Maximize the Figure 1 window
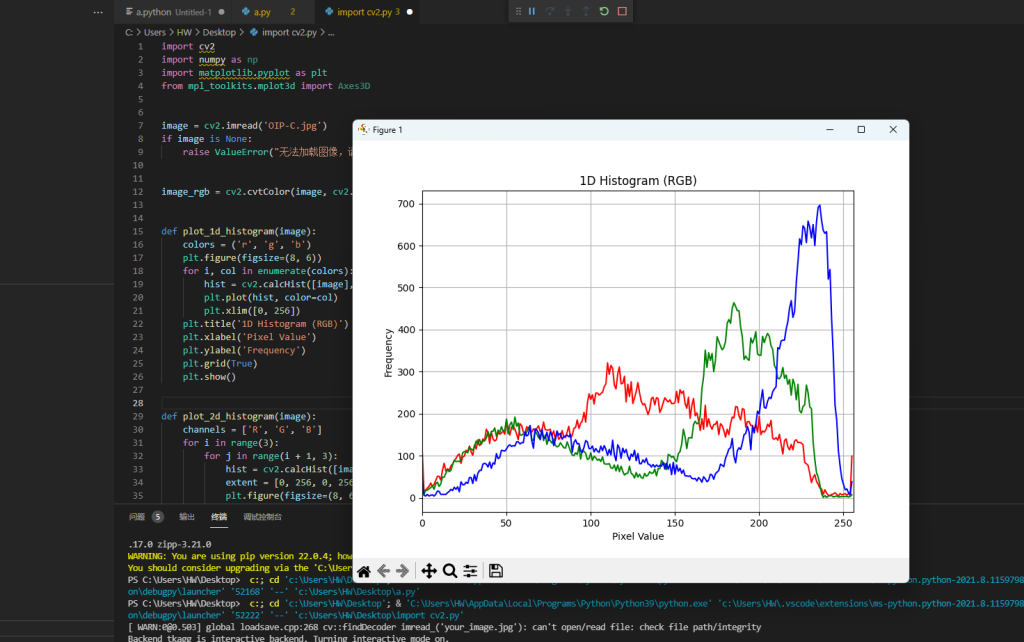The image size is (1024, 642). (861, 129)
